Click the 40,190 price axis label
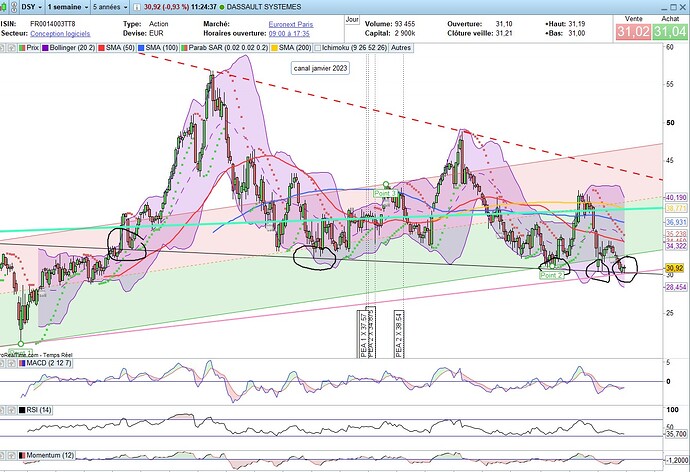 coord(676,198)
